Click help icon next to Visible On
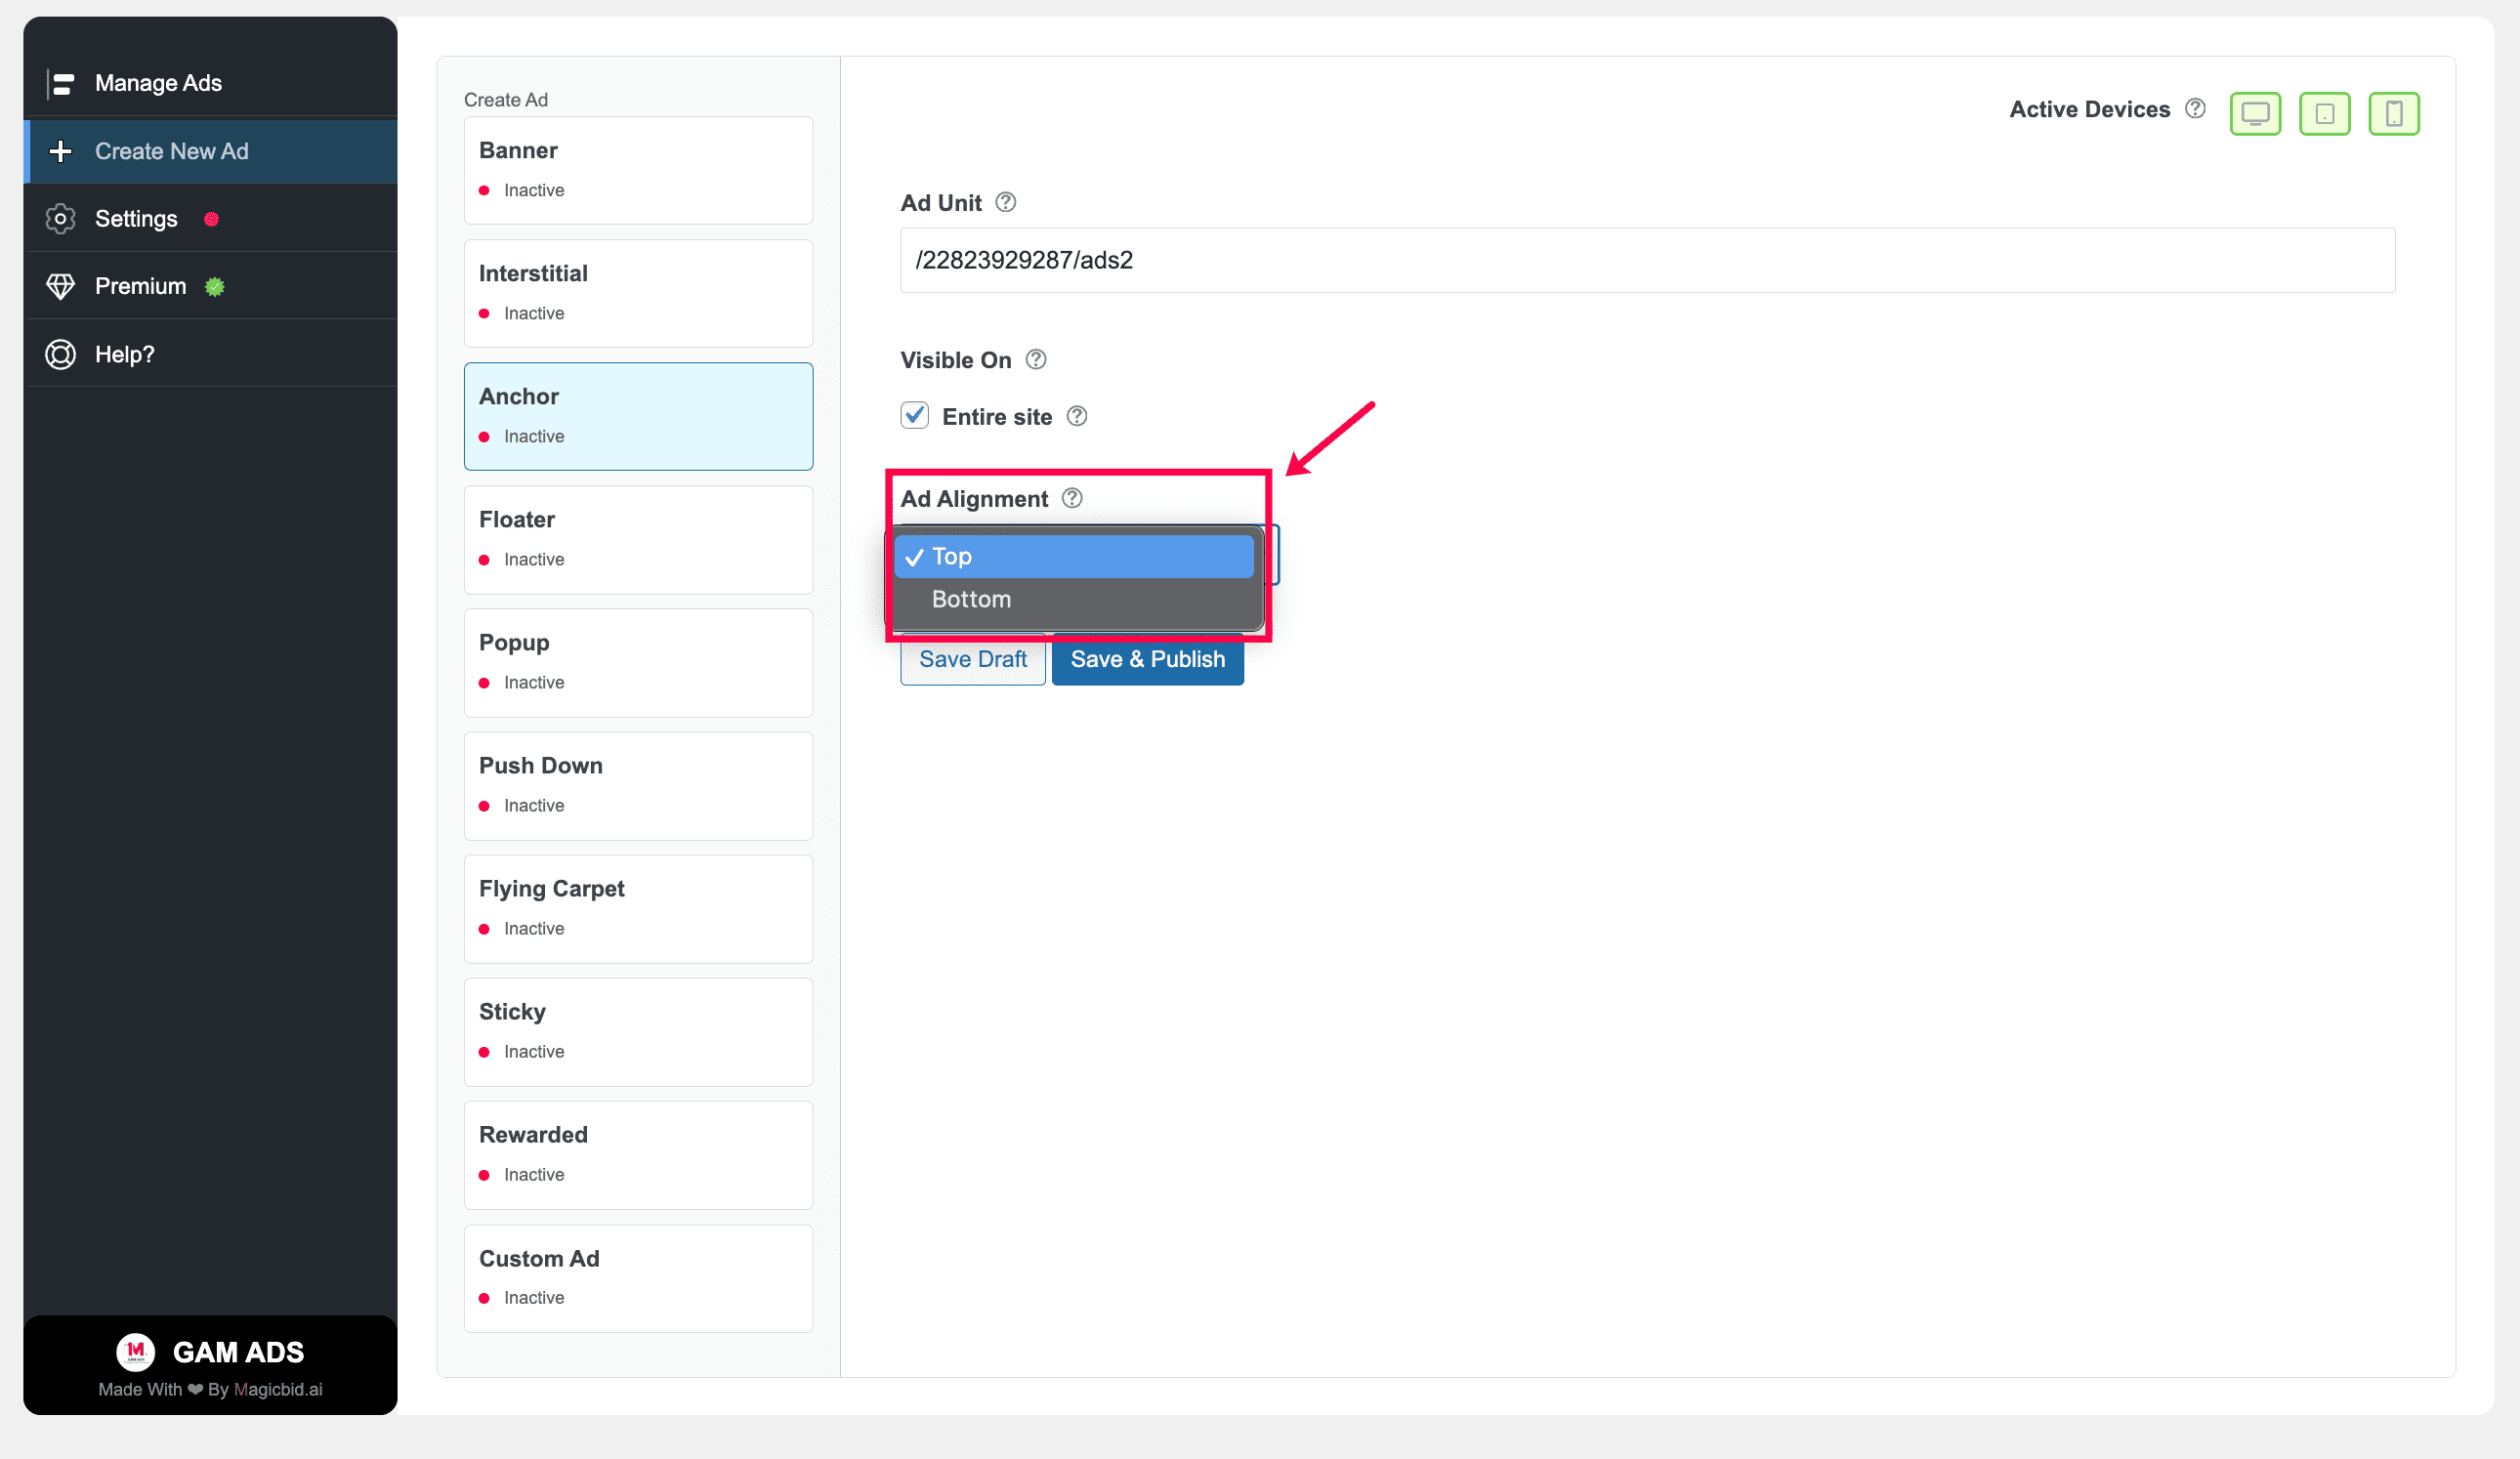The image size is (2520, 1459). coord(1036,359)
